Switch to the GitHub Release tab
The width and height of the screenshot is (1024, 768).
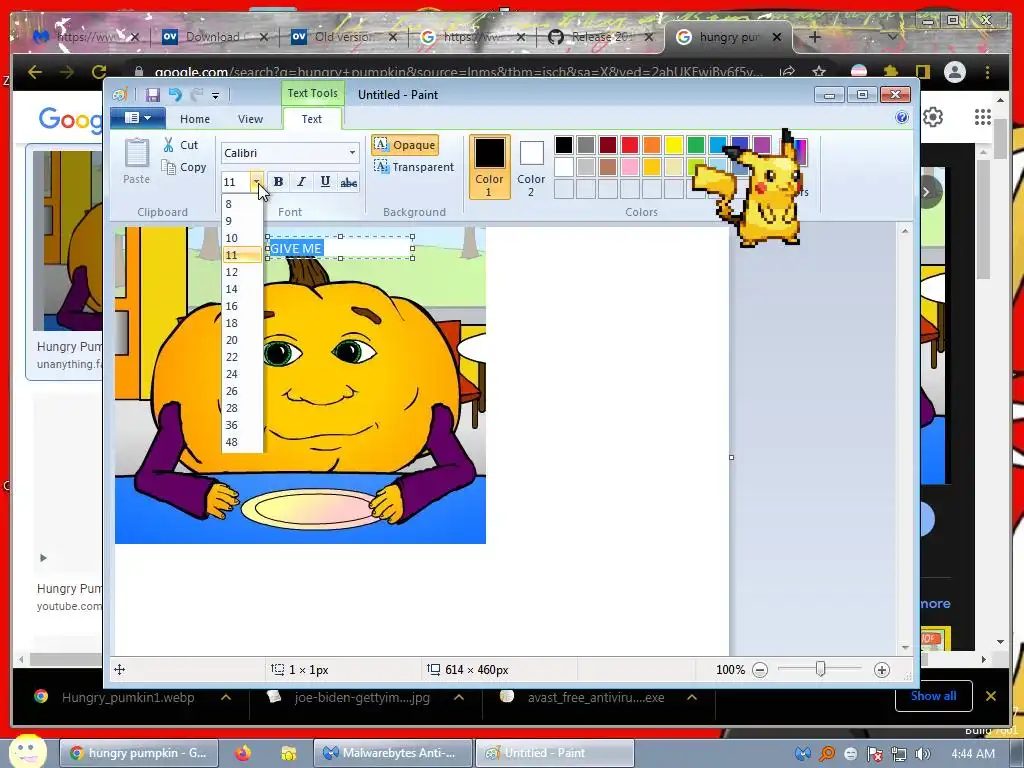pos(601,37)
